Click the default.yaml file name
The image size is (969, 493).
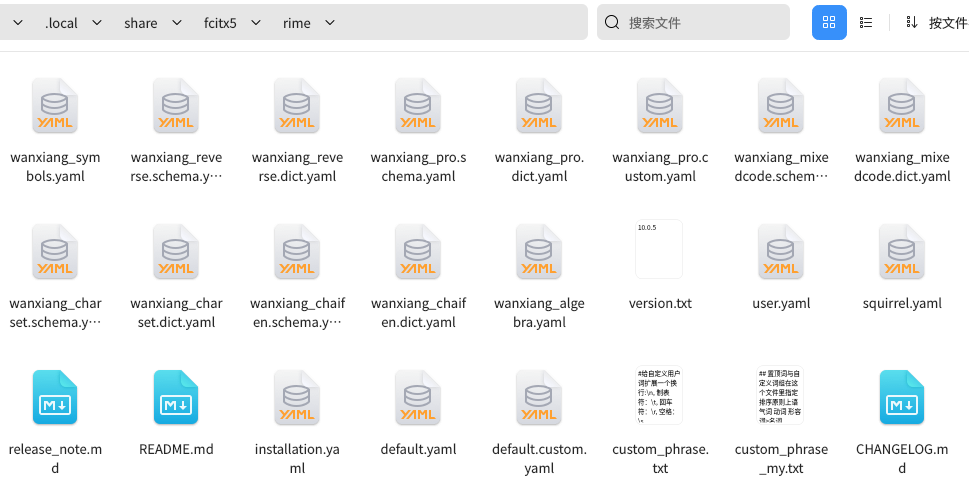coord(418,449)
